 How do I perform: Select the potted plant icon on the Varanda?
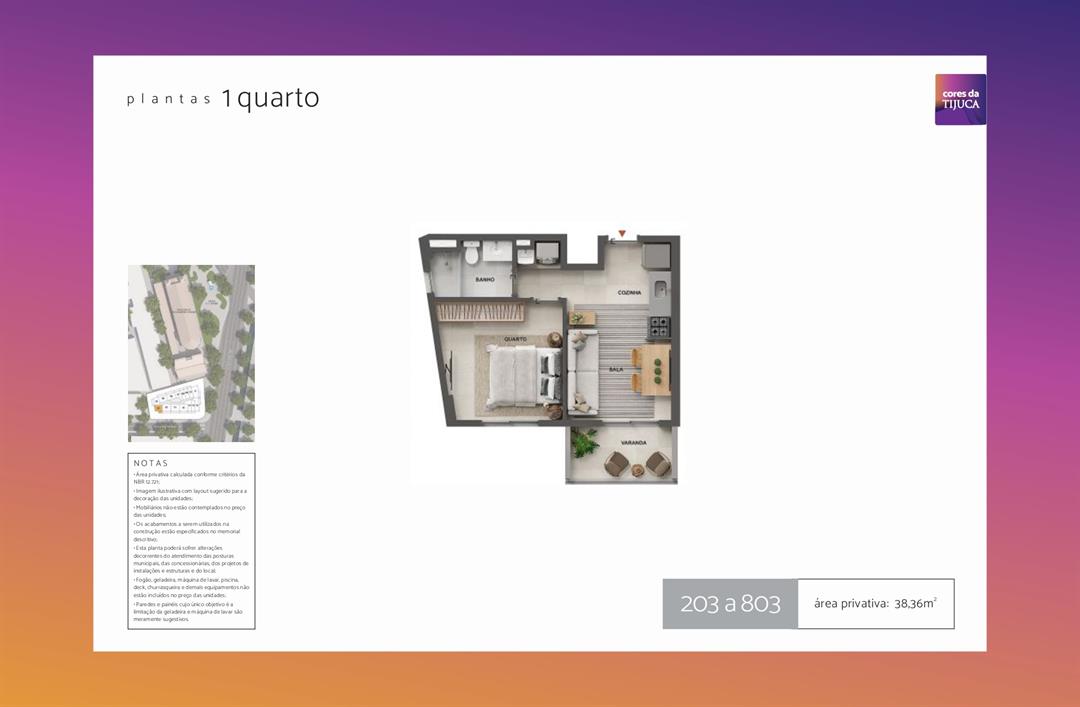[585, 446]
